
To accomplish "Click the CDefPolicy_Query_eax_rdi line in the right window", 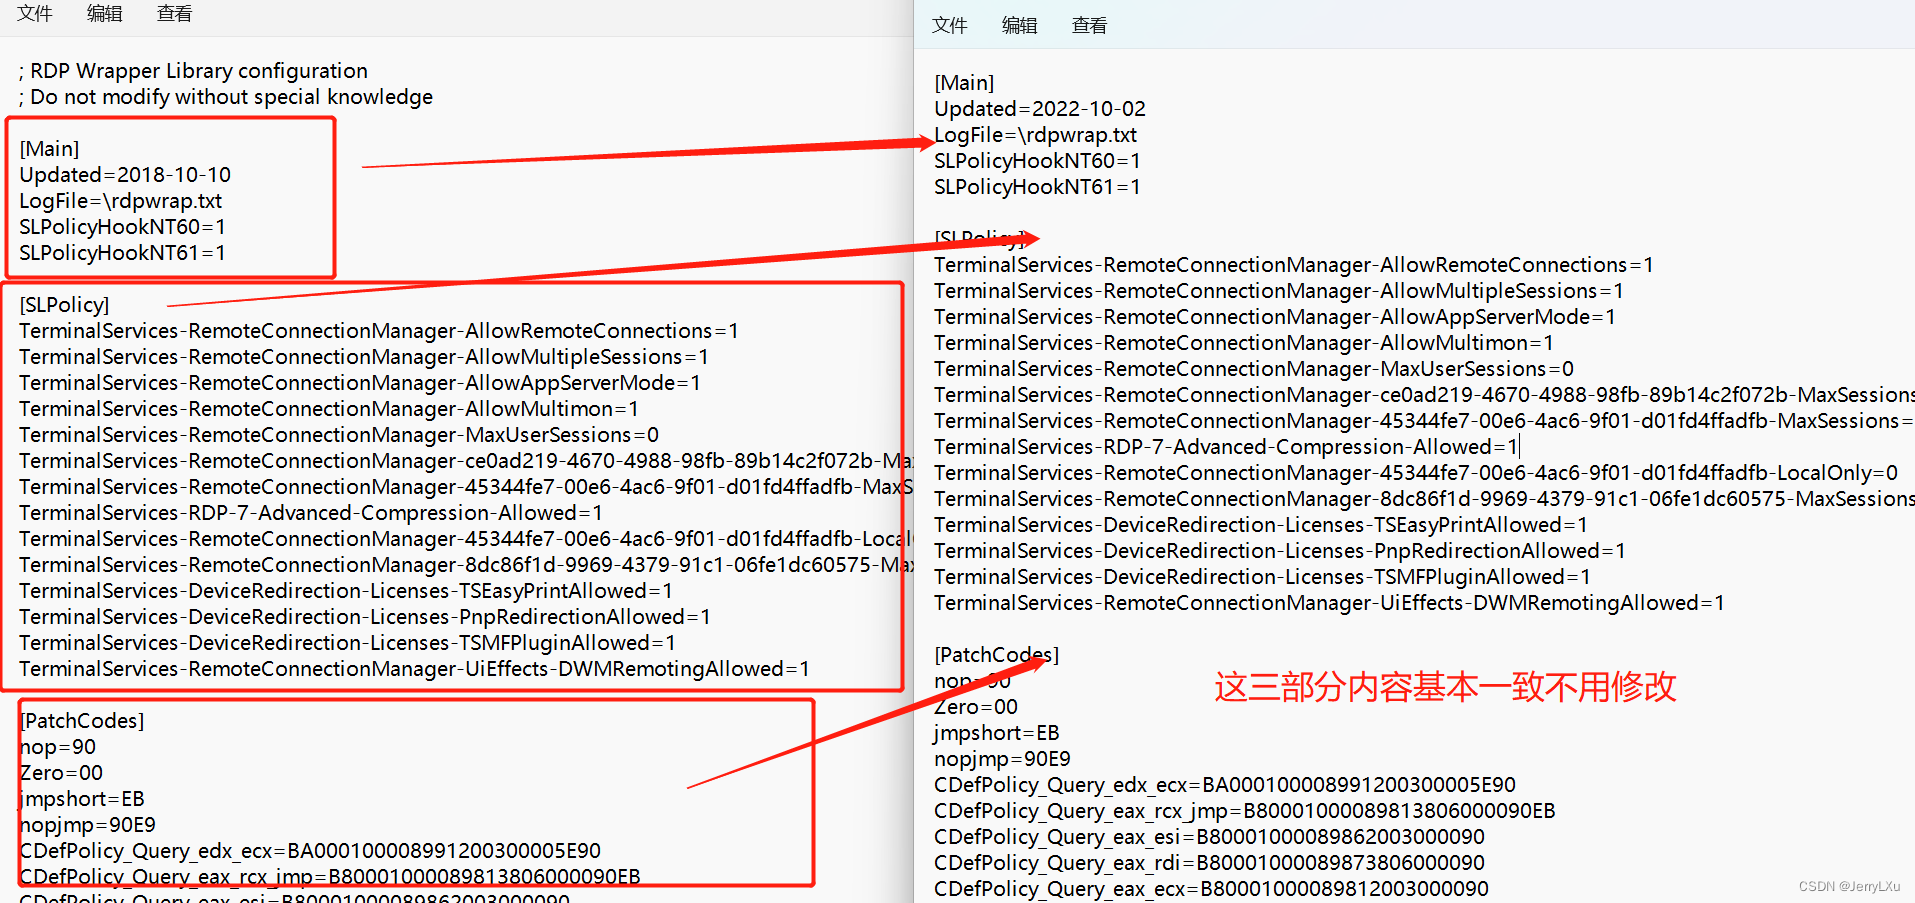I will pyautogui.click(x=1210, y=863).
